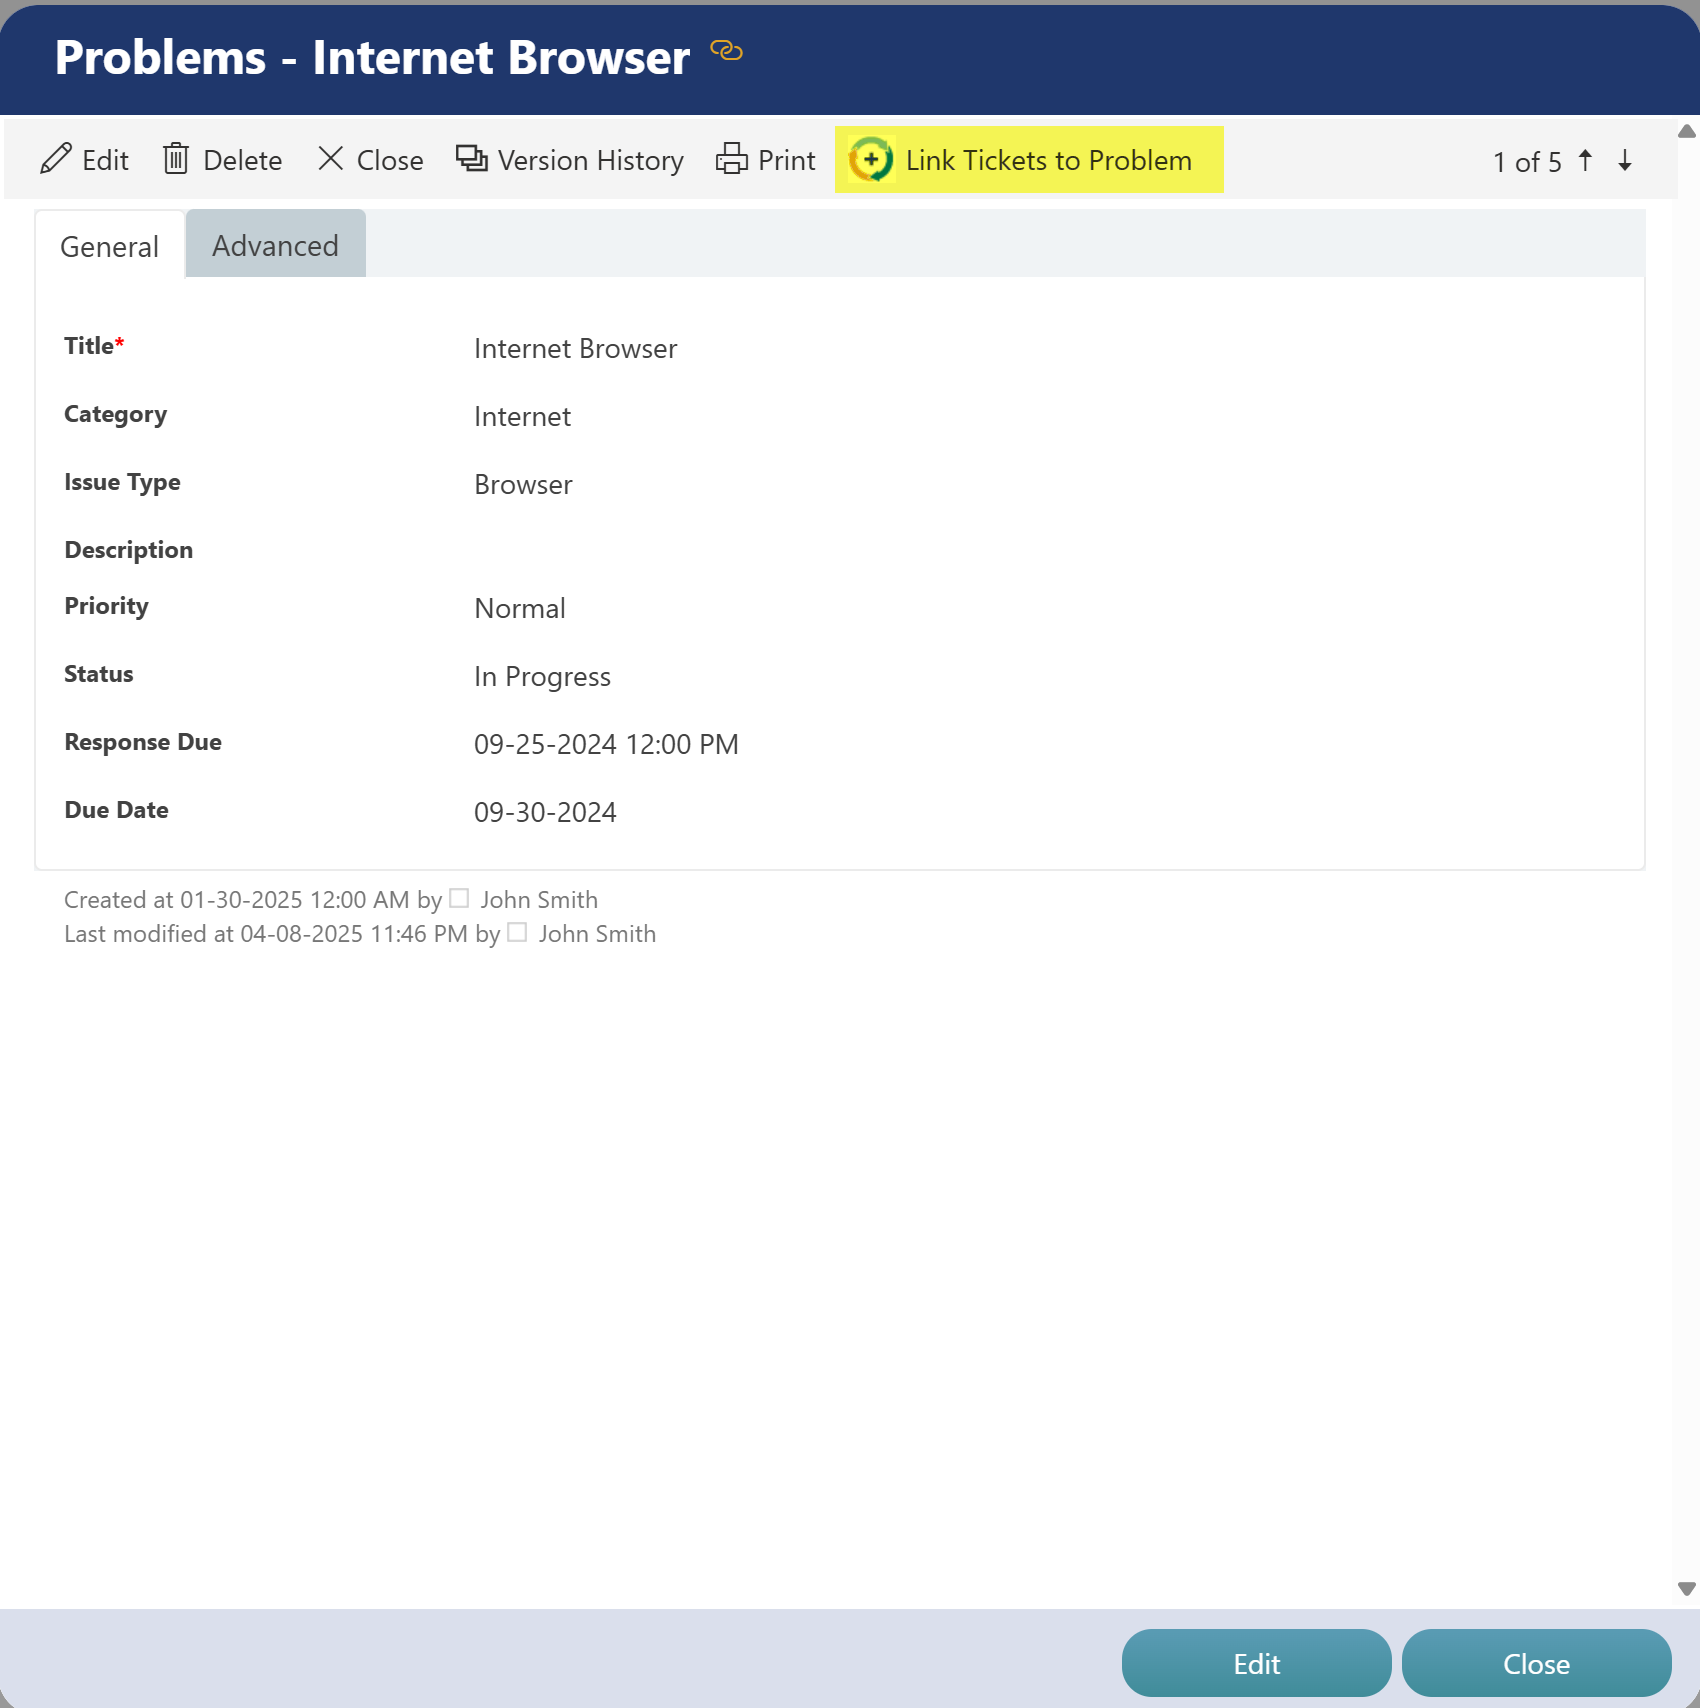Go to next record with down arrow
This screenshot has width=1700, height=1708.
coord(1625,160)
